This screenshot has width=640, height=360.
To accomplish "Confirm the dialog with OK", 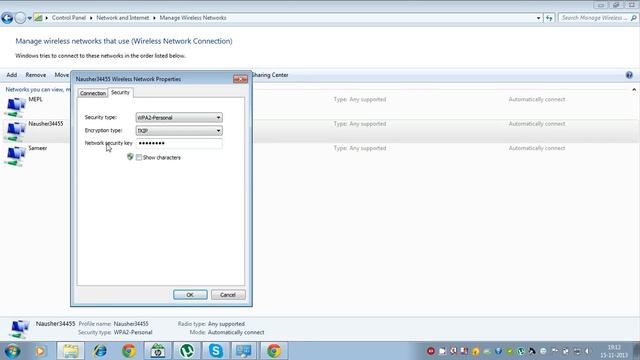I will (190, 295).
